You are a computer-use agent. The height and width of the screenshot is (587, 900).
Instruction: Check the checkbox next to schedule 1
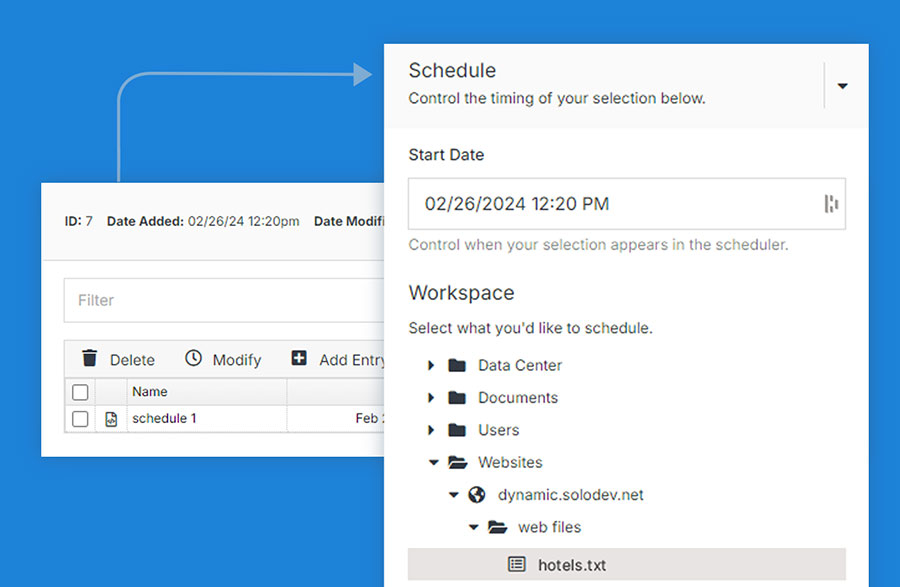click(80, 419)
